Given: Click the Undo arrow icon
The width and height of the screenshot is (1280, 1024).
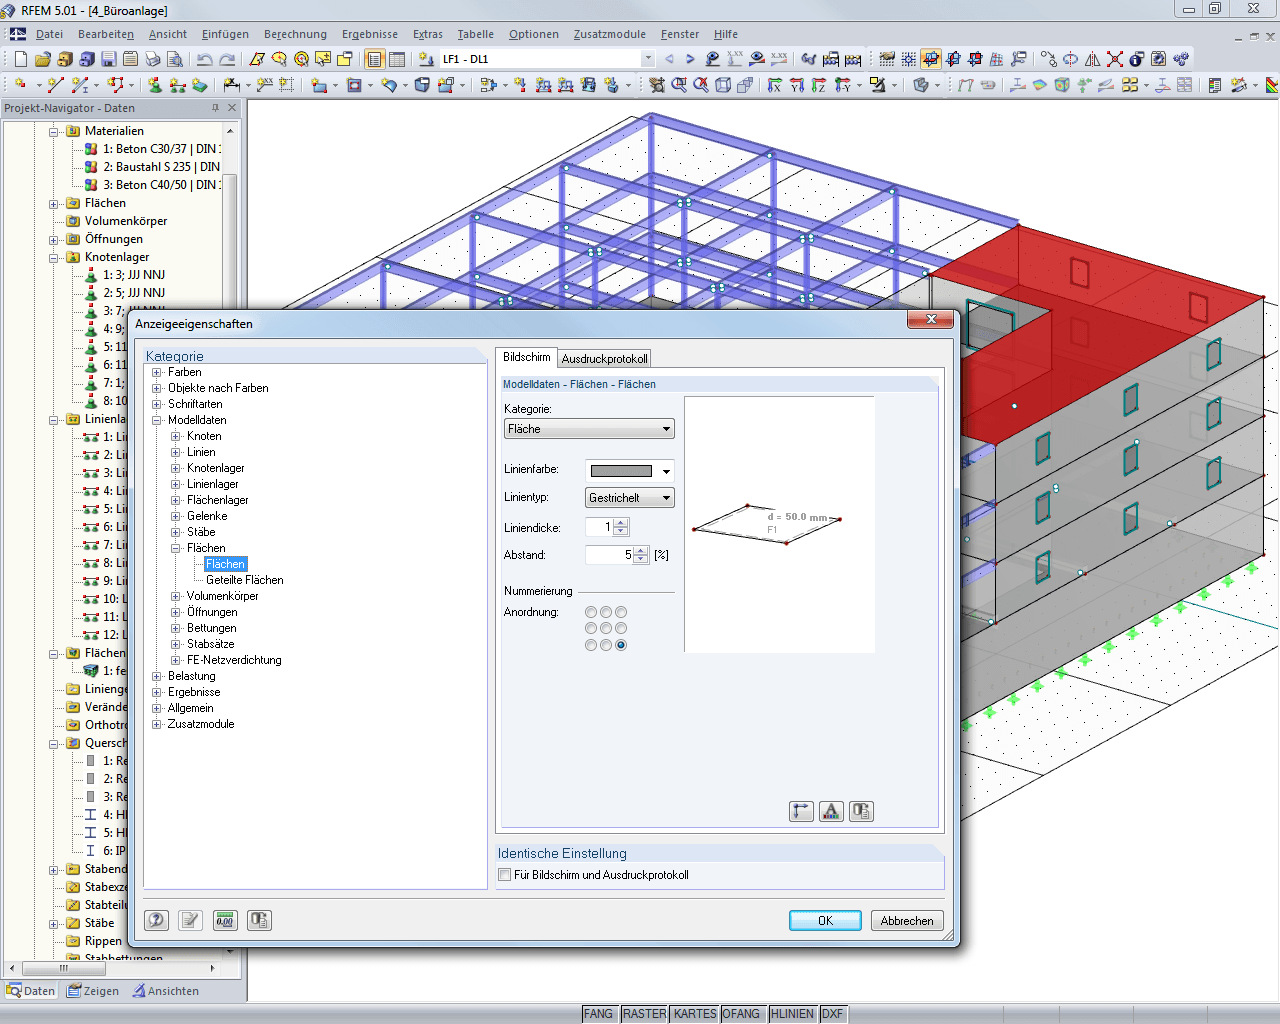Looking at the screenshot, I should pyautogui.click(x=205, y=59).
